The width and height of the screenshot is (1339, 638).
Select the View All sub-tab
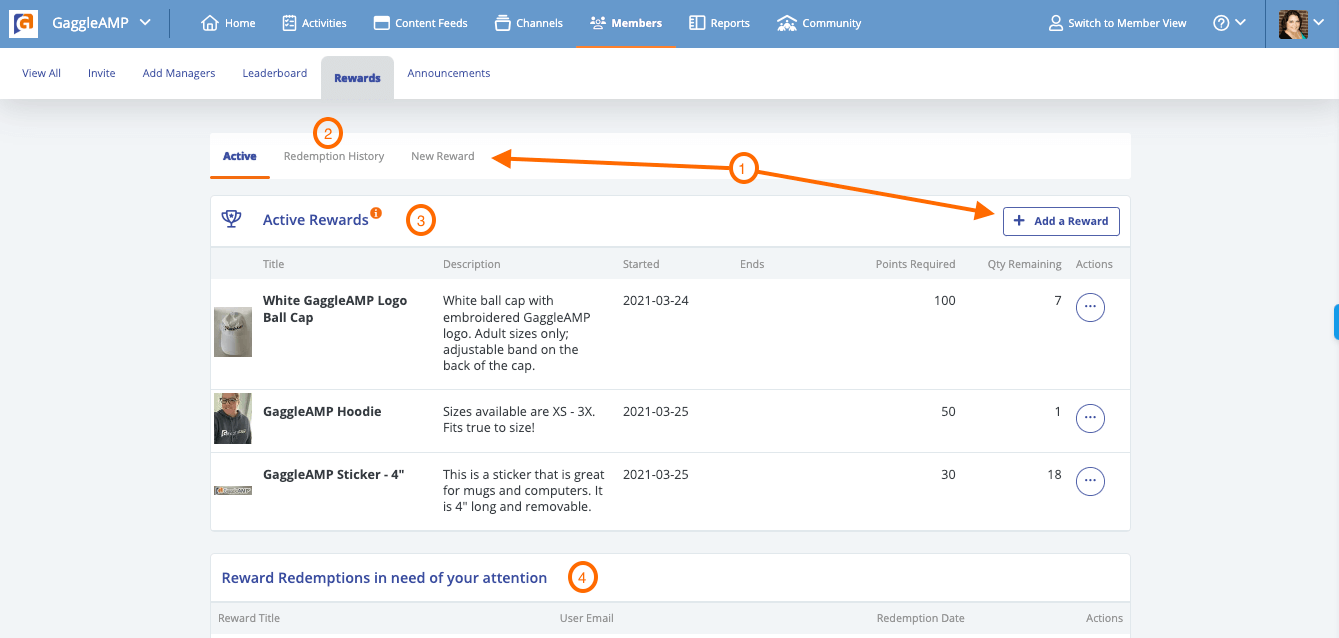[x=41, y=73]
